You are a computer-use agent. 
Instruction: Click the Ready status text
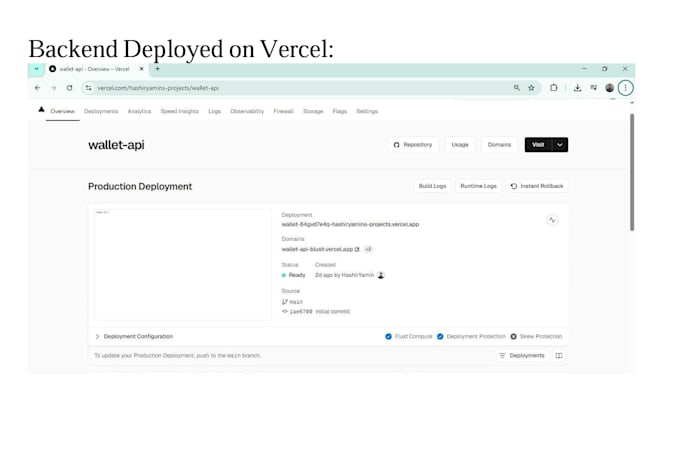point(297,275)
